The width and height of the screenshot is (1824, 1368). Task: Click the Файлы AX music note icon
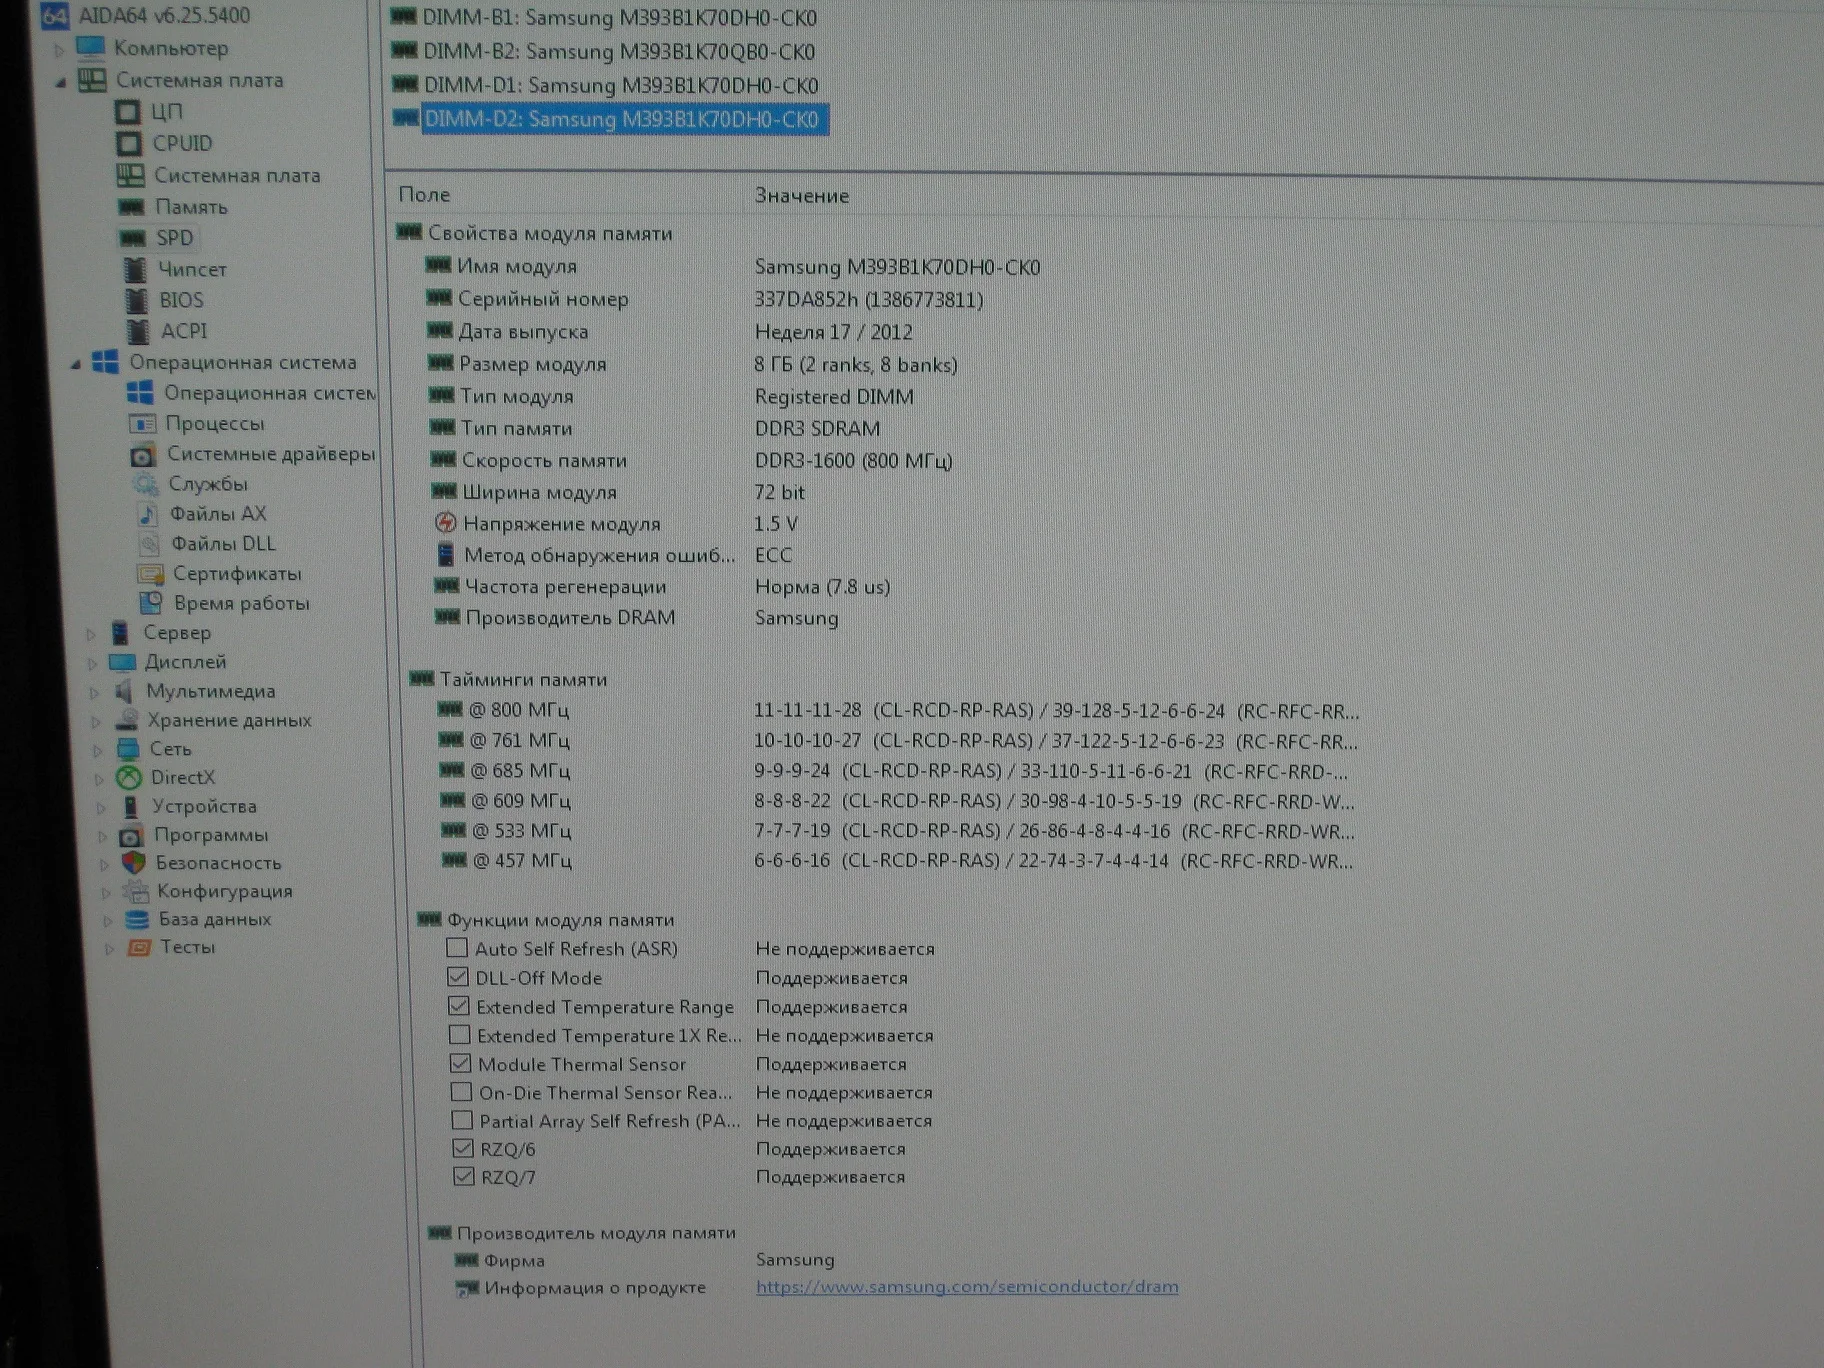147,514
